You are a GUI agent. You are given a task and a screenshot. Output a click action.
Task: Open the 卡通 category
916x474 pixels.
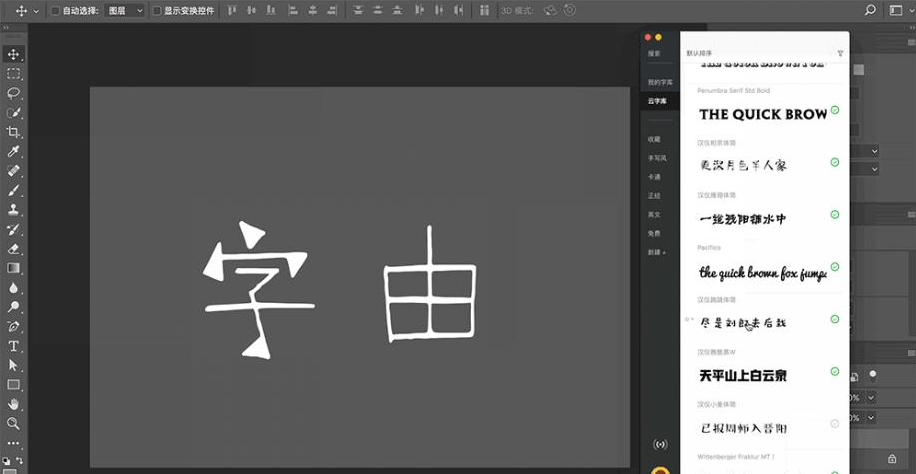click(654, 177)
